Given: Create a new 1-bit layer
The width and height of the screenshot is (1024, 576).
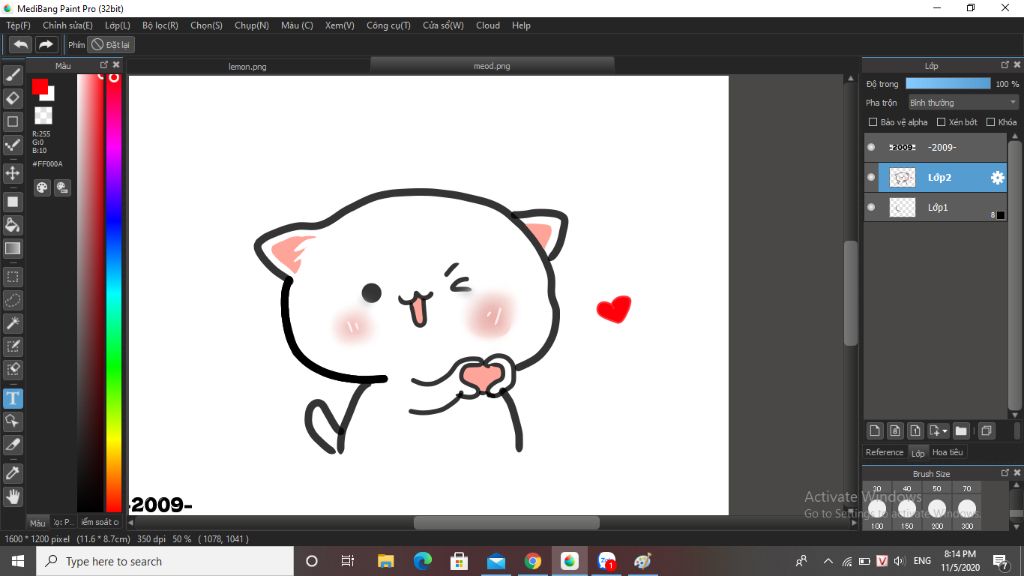Looking at the screenshot, I should 915,431.
